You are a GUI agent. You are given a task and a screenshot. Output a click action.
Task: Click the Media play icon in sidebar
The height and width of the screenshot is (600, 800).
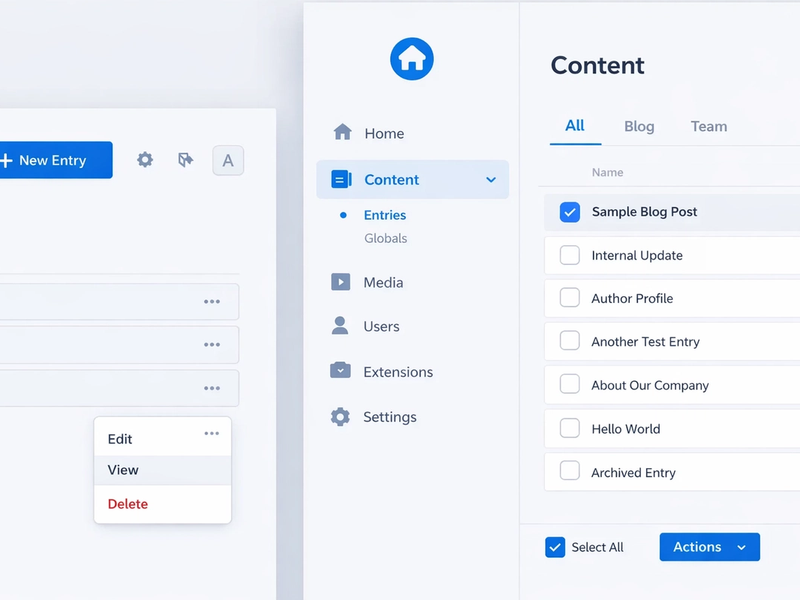click(340, 282)
